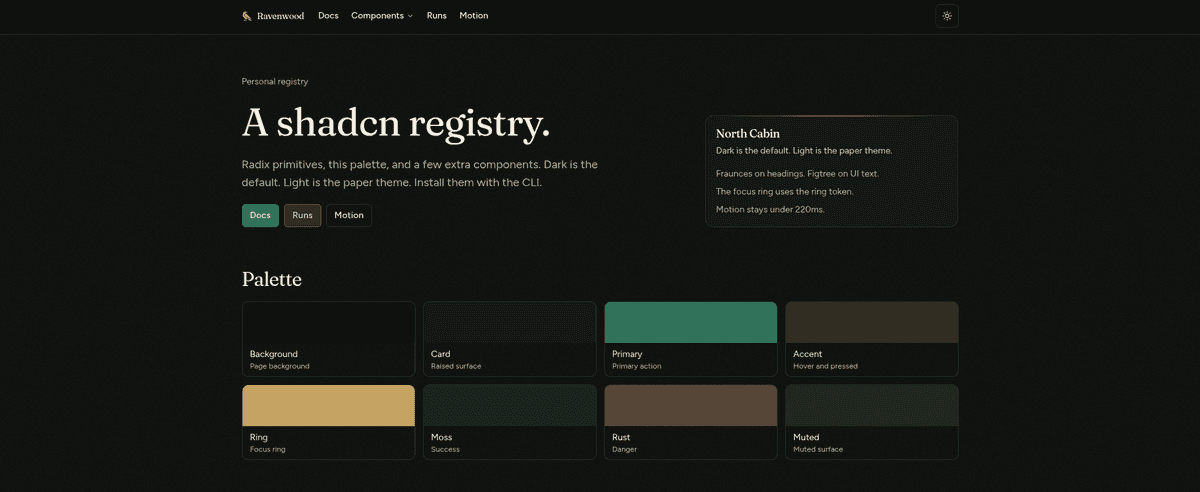The width and height of the screenshot is (1200, 492).
Task: Click the North Cabin card heading
Action: tap(748, 133)
